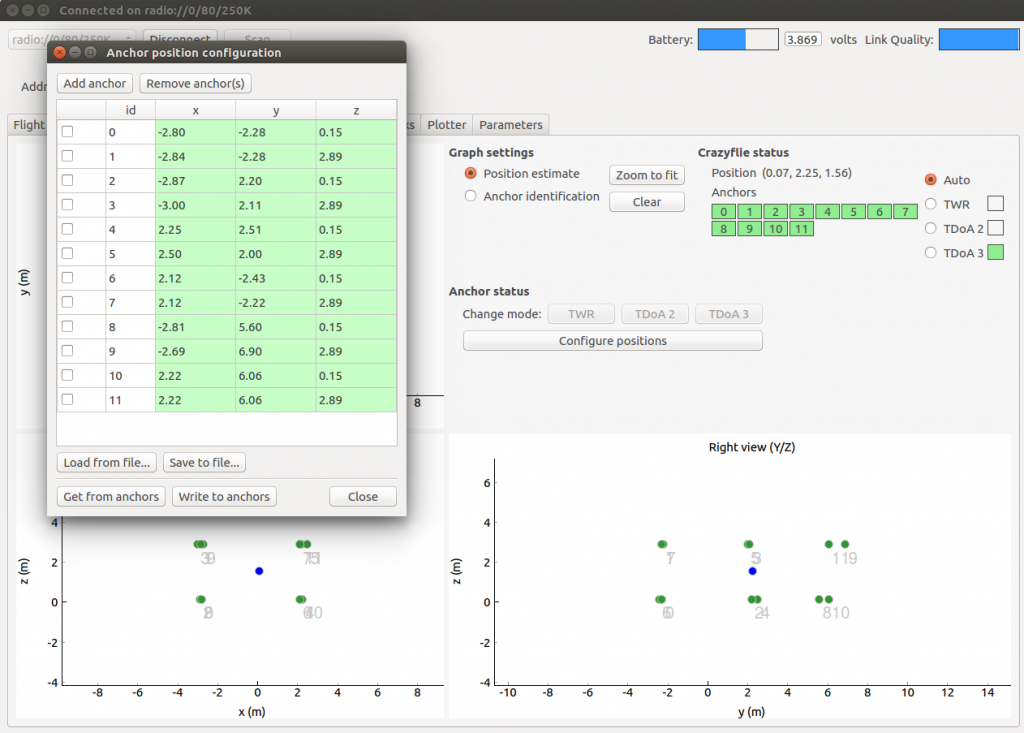Click the TDoA 3 green status indicator
The image size is (1024, 733).
click(x=995, y=252)
